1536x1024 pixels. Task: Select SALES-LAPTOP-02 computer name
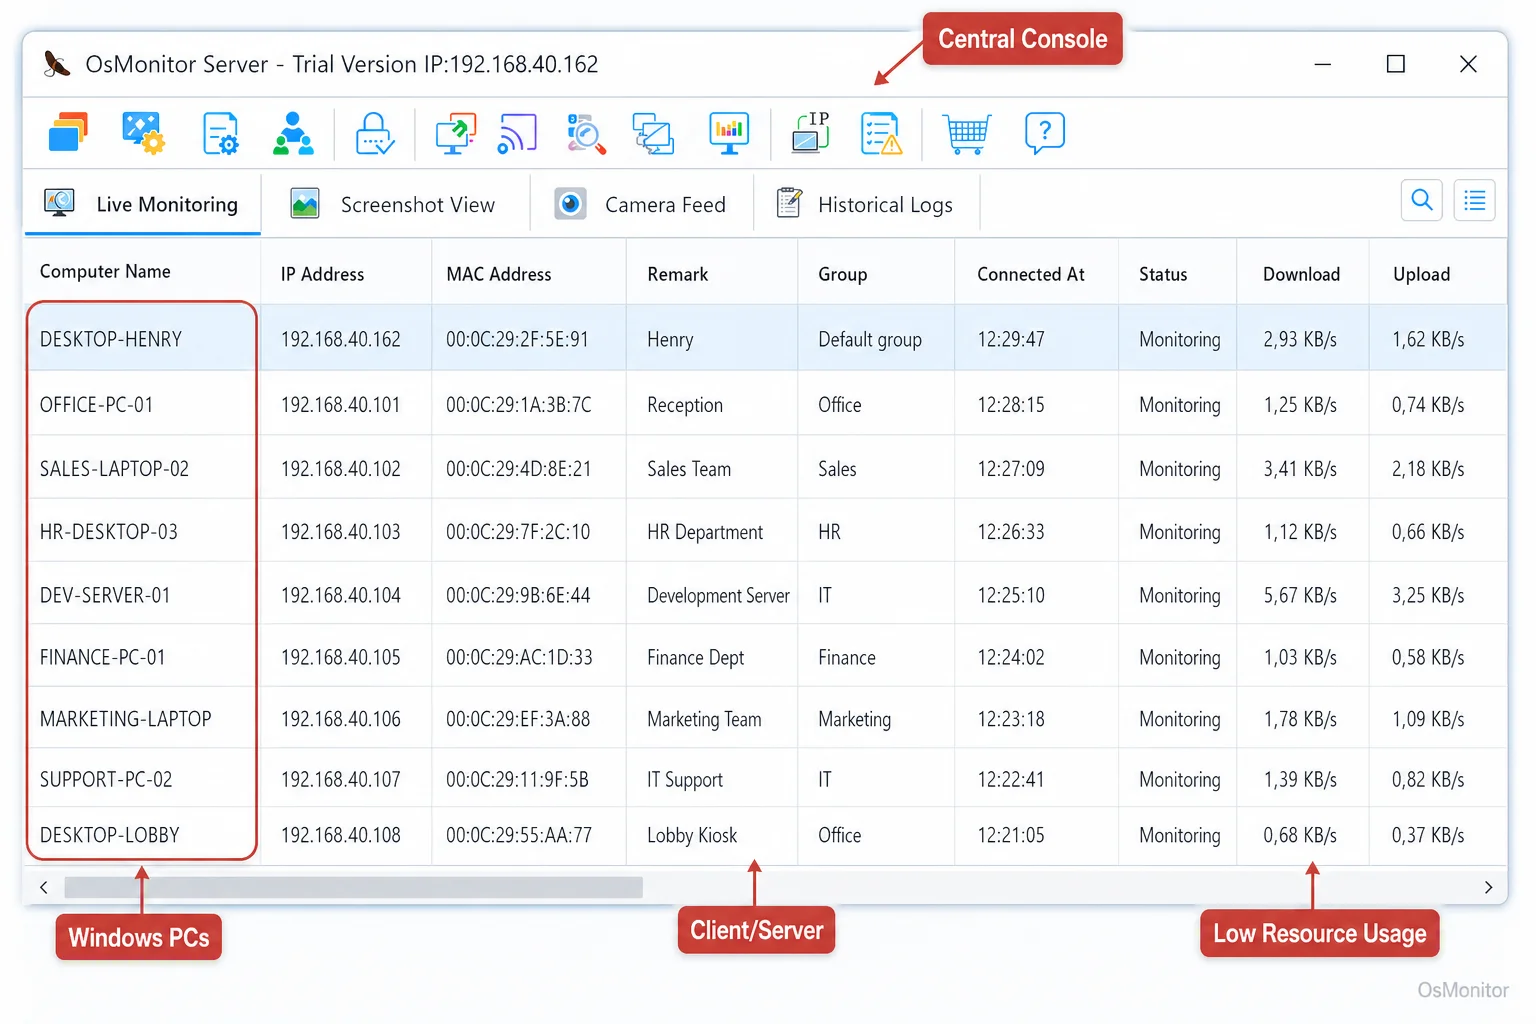(114, 469)
